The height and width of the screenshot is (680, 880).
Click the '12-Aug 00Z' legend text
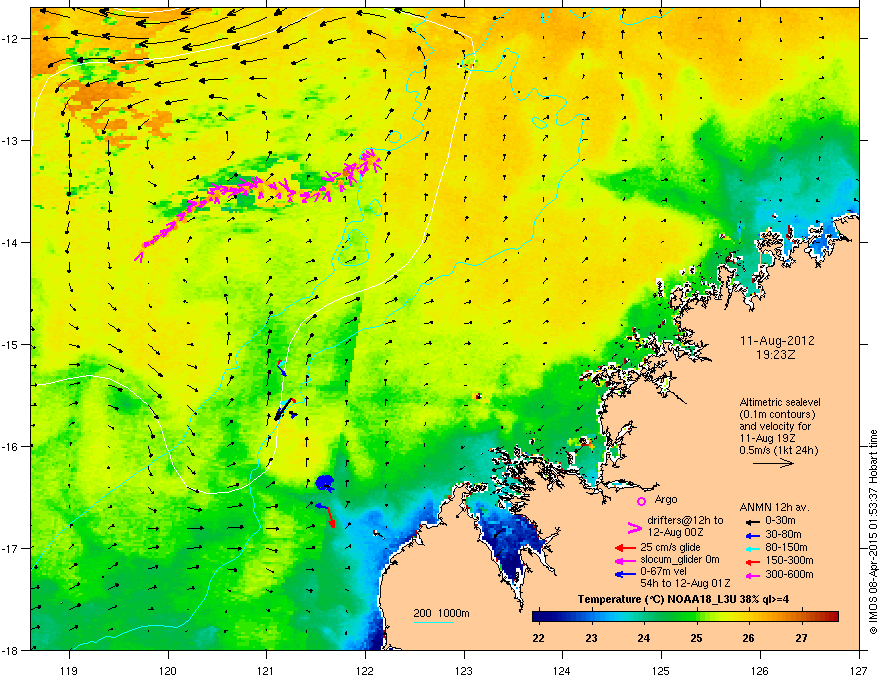click(675, 532)
